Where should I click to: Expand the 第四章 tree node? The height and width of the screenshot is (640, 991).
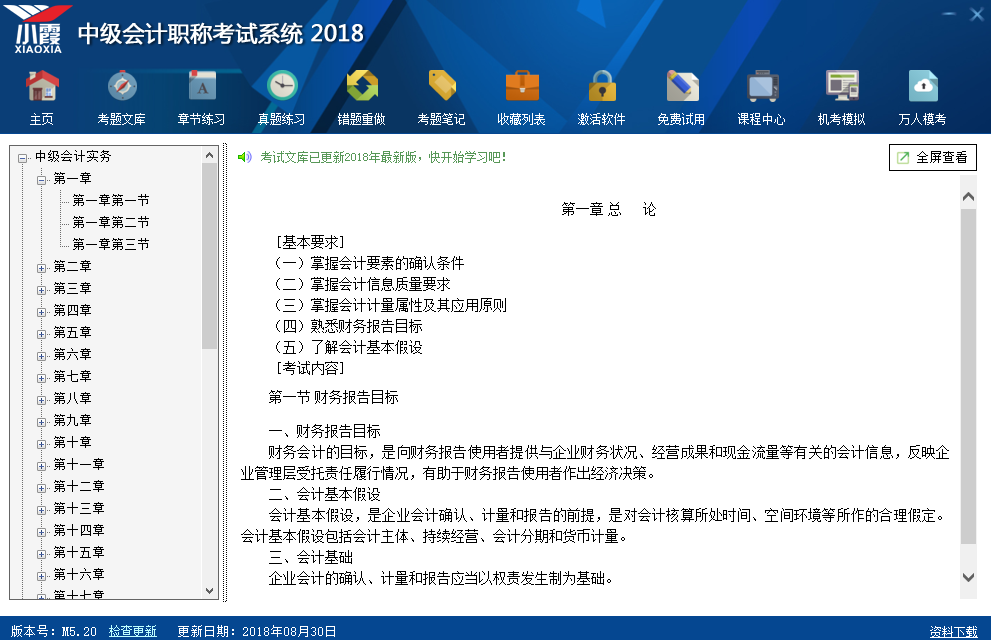41,312
